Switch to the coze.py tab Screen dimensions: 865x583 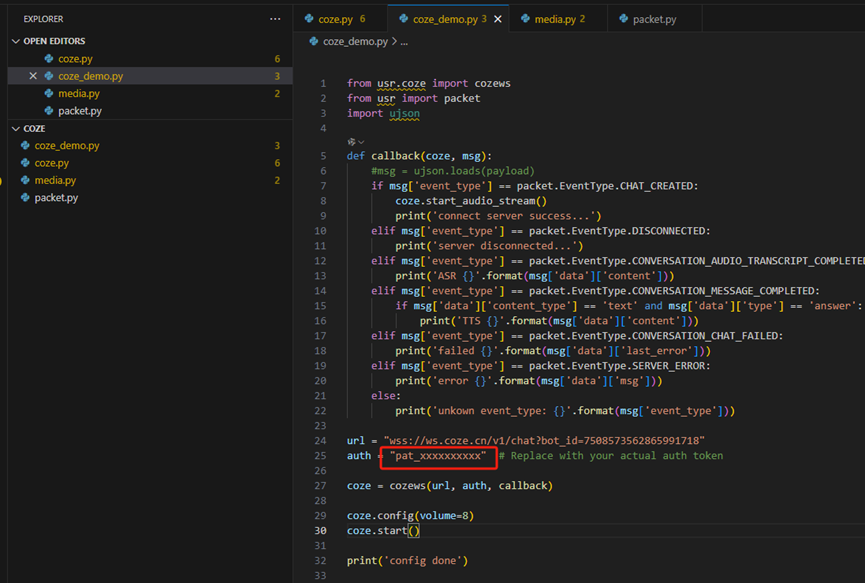[x=336, y=19]
